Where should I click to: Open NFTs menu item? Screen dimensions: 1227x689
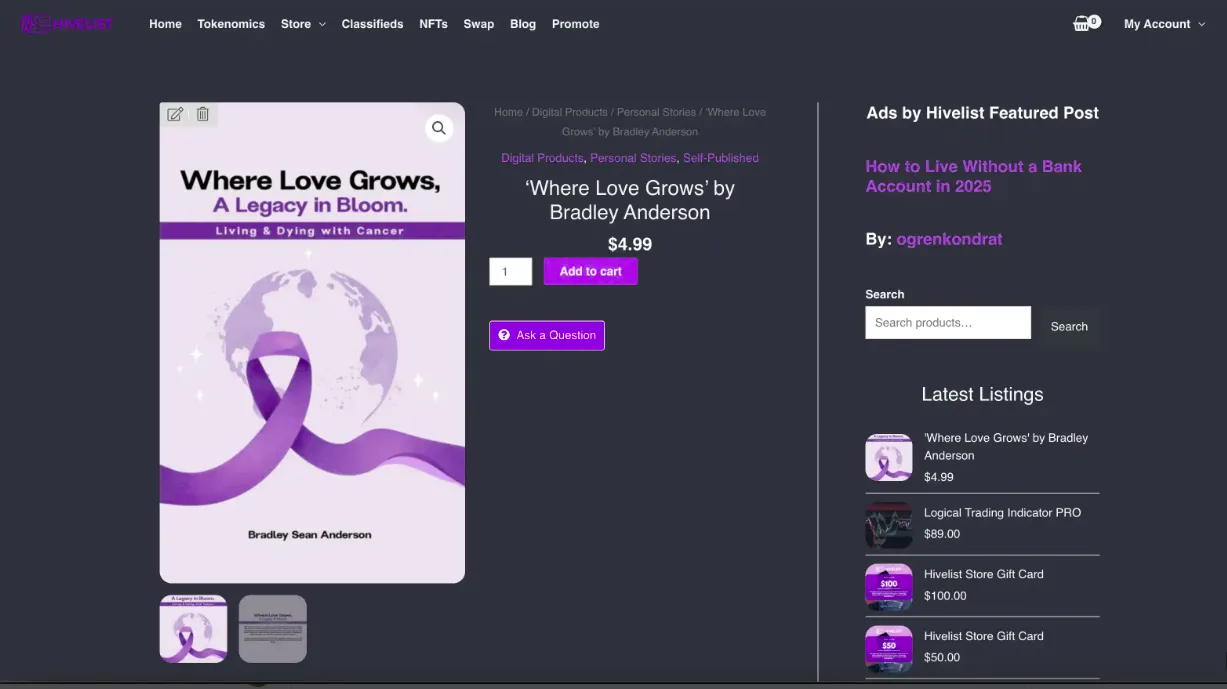coord(433,24)
